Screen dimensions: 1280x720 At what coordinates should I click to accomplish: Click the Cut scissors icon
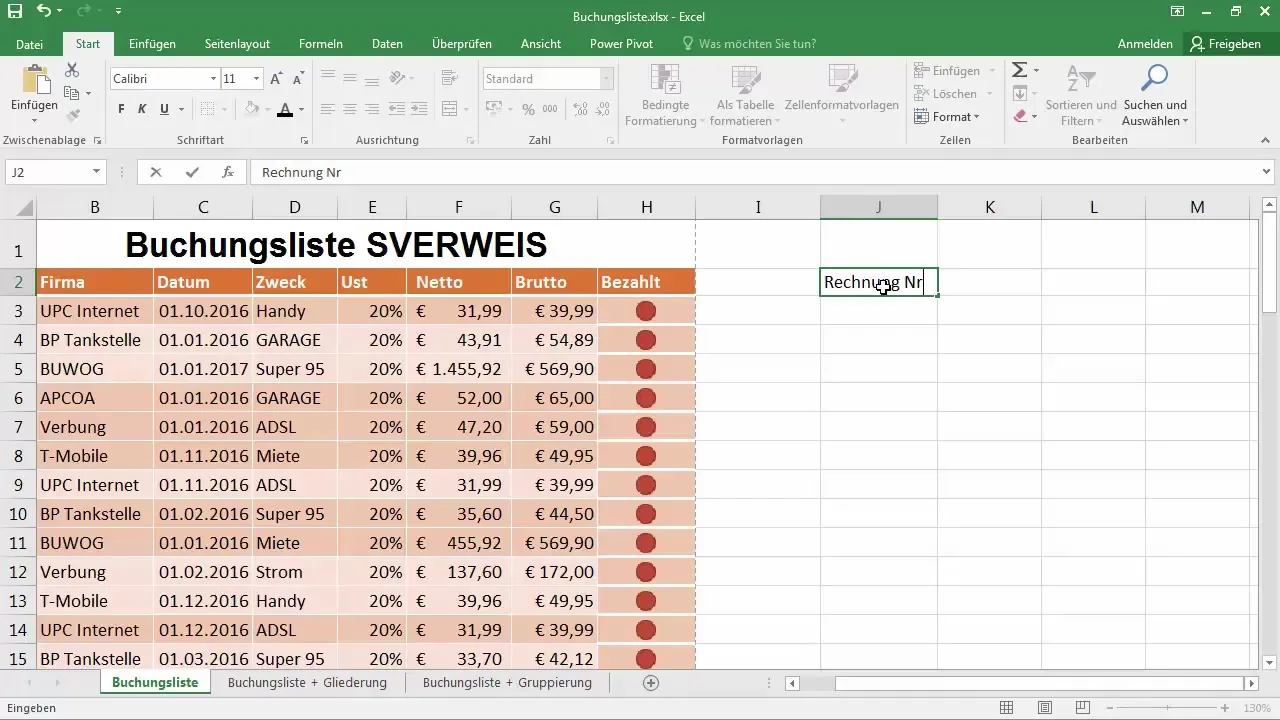(x=72, y=70)
